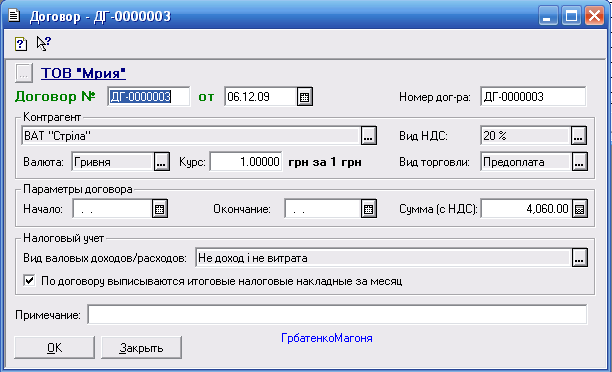Open calendar picker for Начало date
The height and width of the screenshot is (372, 612).
point(159,209)
